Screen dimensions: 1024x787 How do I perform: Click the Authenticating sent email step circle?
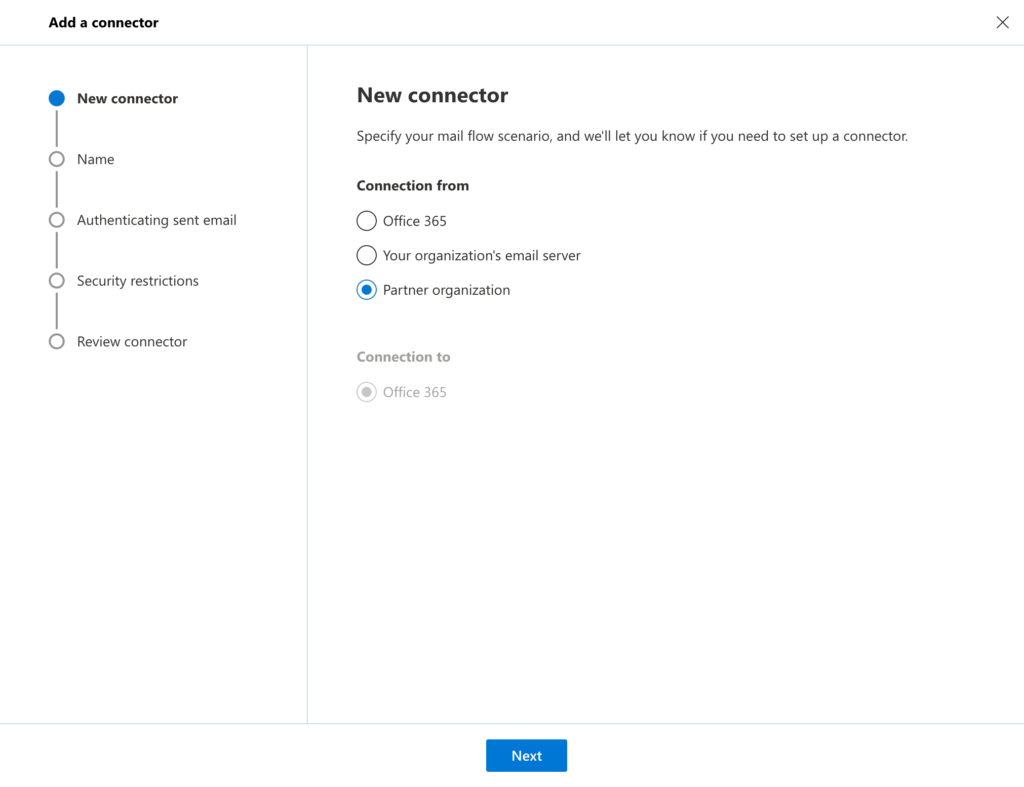pyautogui.click(x=57, y=220)
